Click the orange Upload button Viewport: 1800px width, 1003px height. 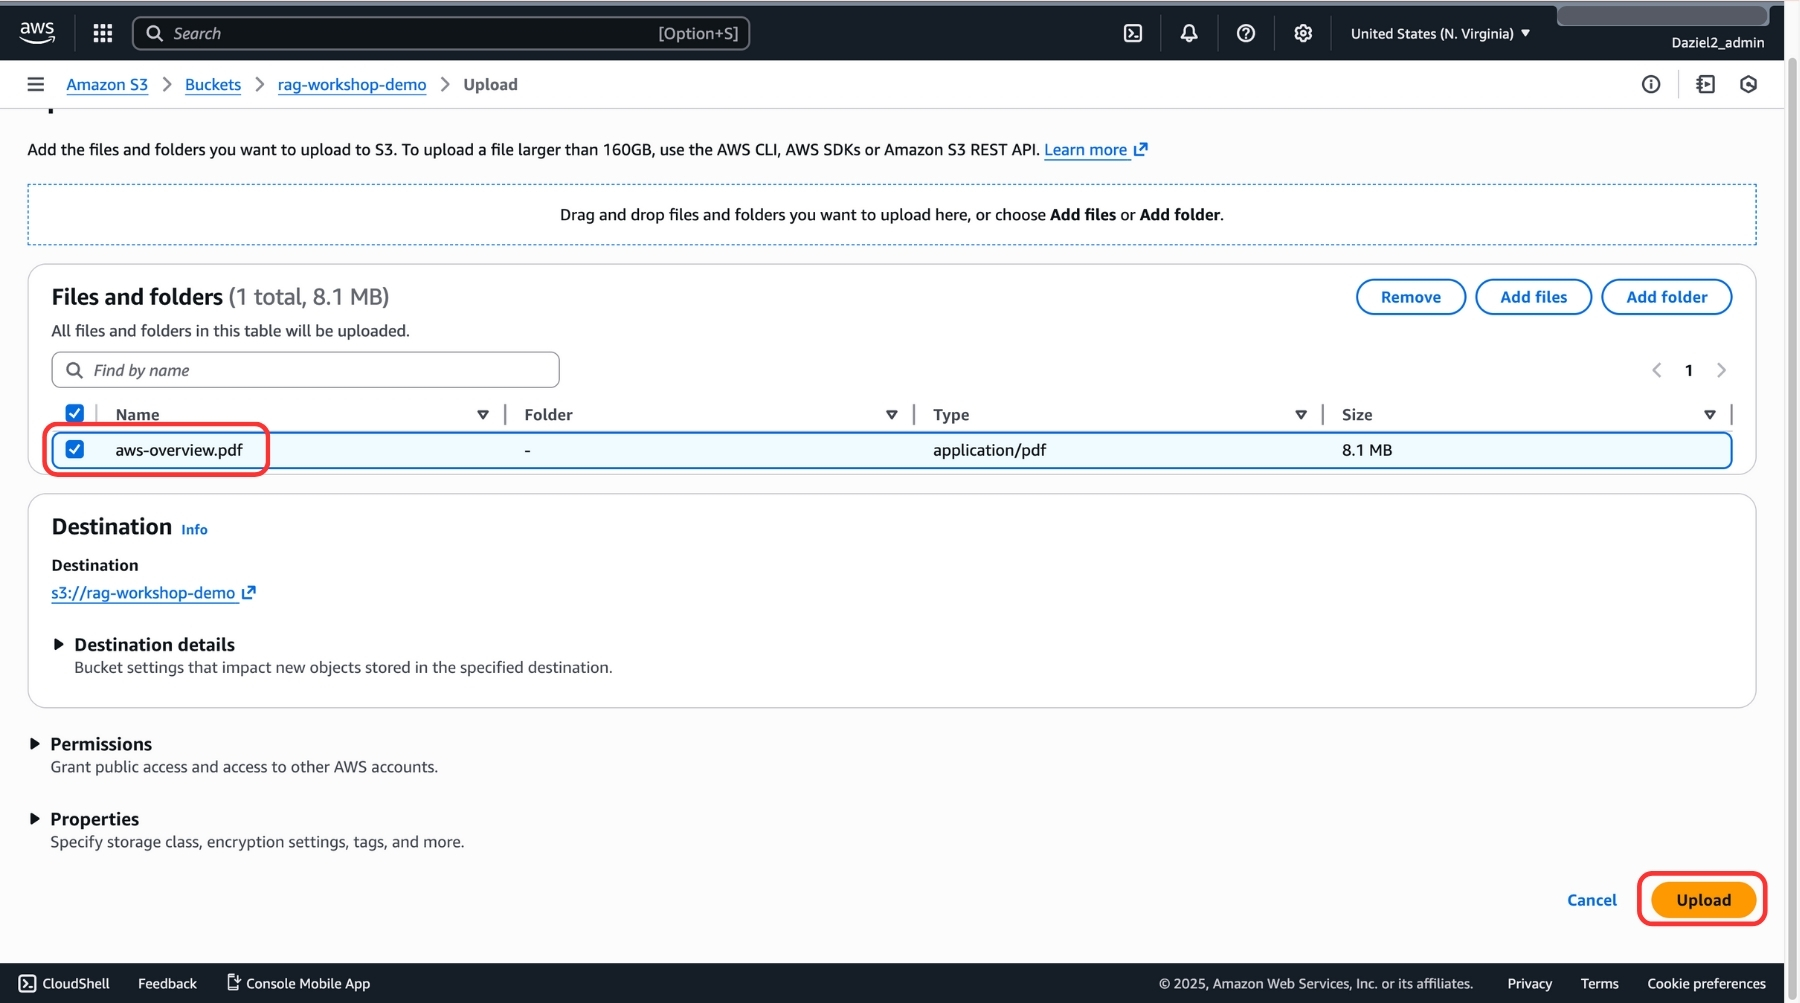pos(1702,899)
